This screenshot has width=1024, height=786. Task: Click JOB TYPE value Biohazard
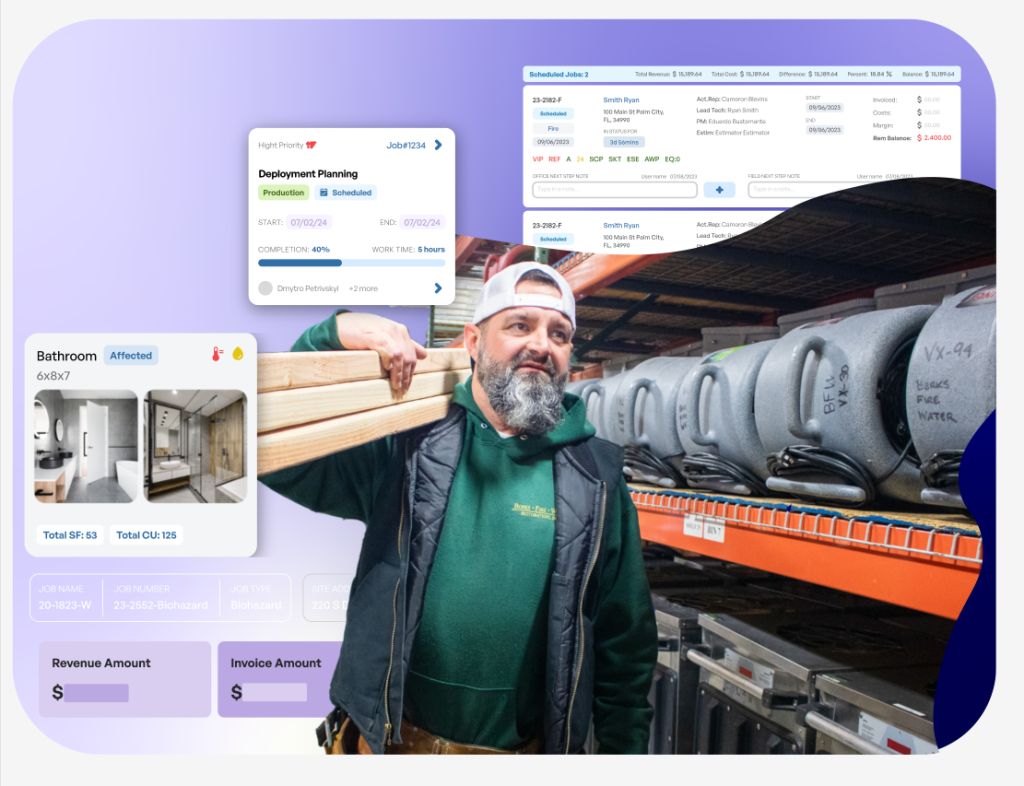256,605
